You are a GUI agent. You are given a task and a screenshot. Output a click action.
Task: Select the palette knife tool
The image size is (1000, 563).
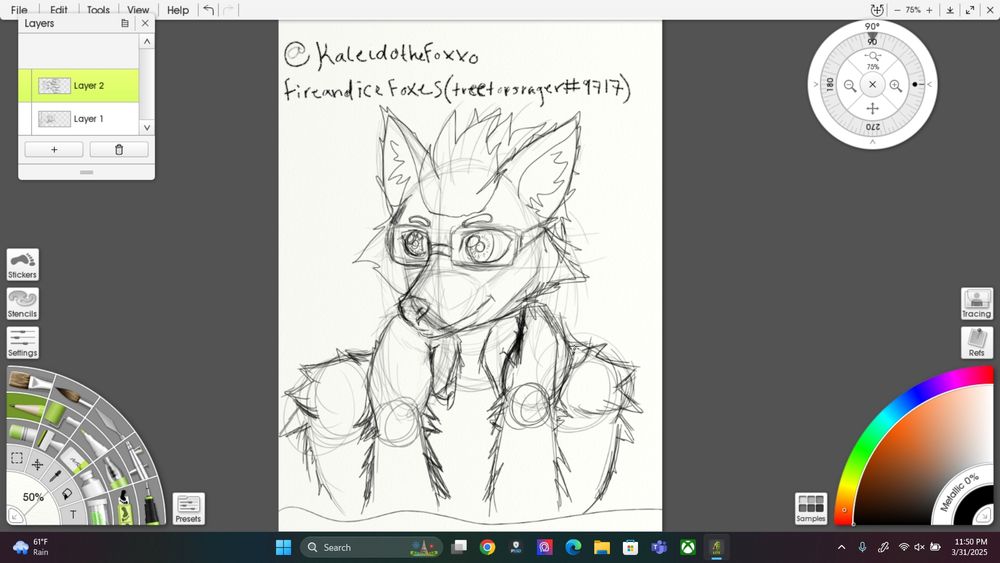pos(110,423)
